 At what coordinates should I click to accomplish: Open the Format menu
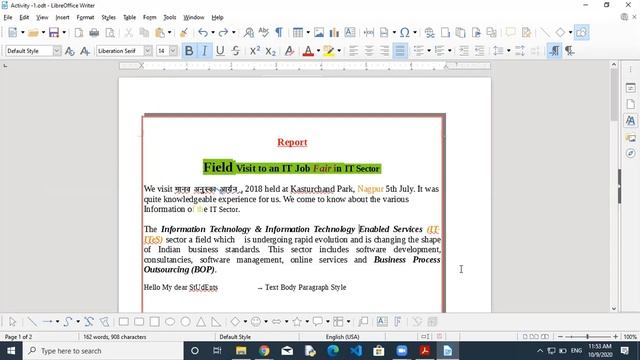(x=85, y=18)
